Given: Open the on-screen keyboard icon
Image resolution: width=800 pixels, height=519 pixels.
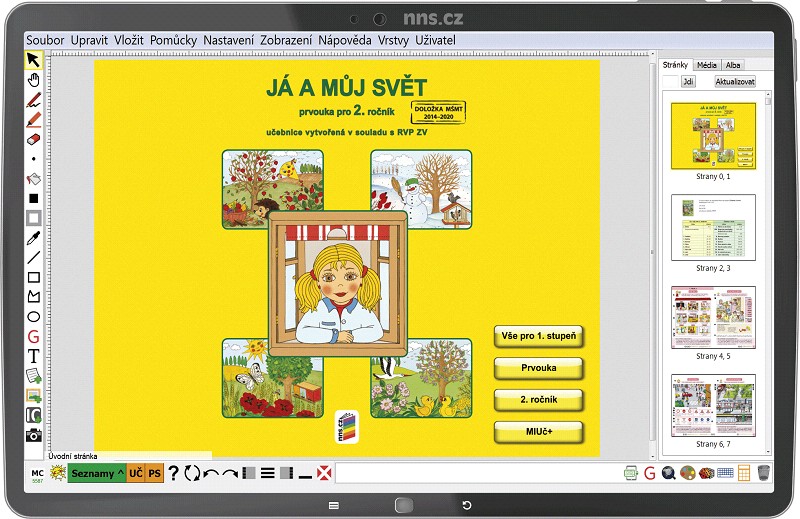Looking at the screenshot, I should tap(725, 473).
